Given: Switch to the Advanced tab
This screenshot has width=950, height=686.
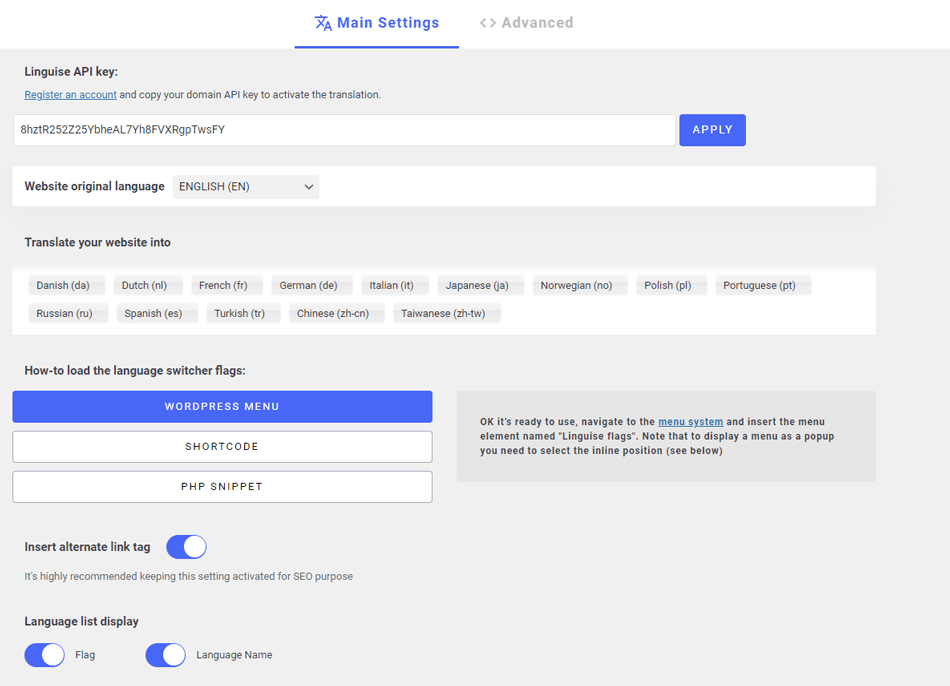Looking at the screenshot, I should [526, 22].
